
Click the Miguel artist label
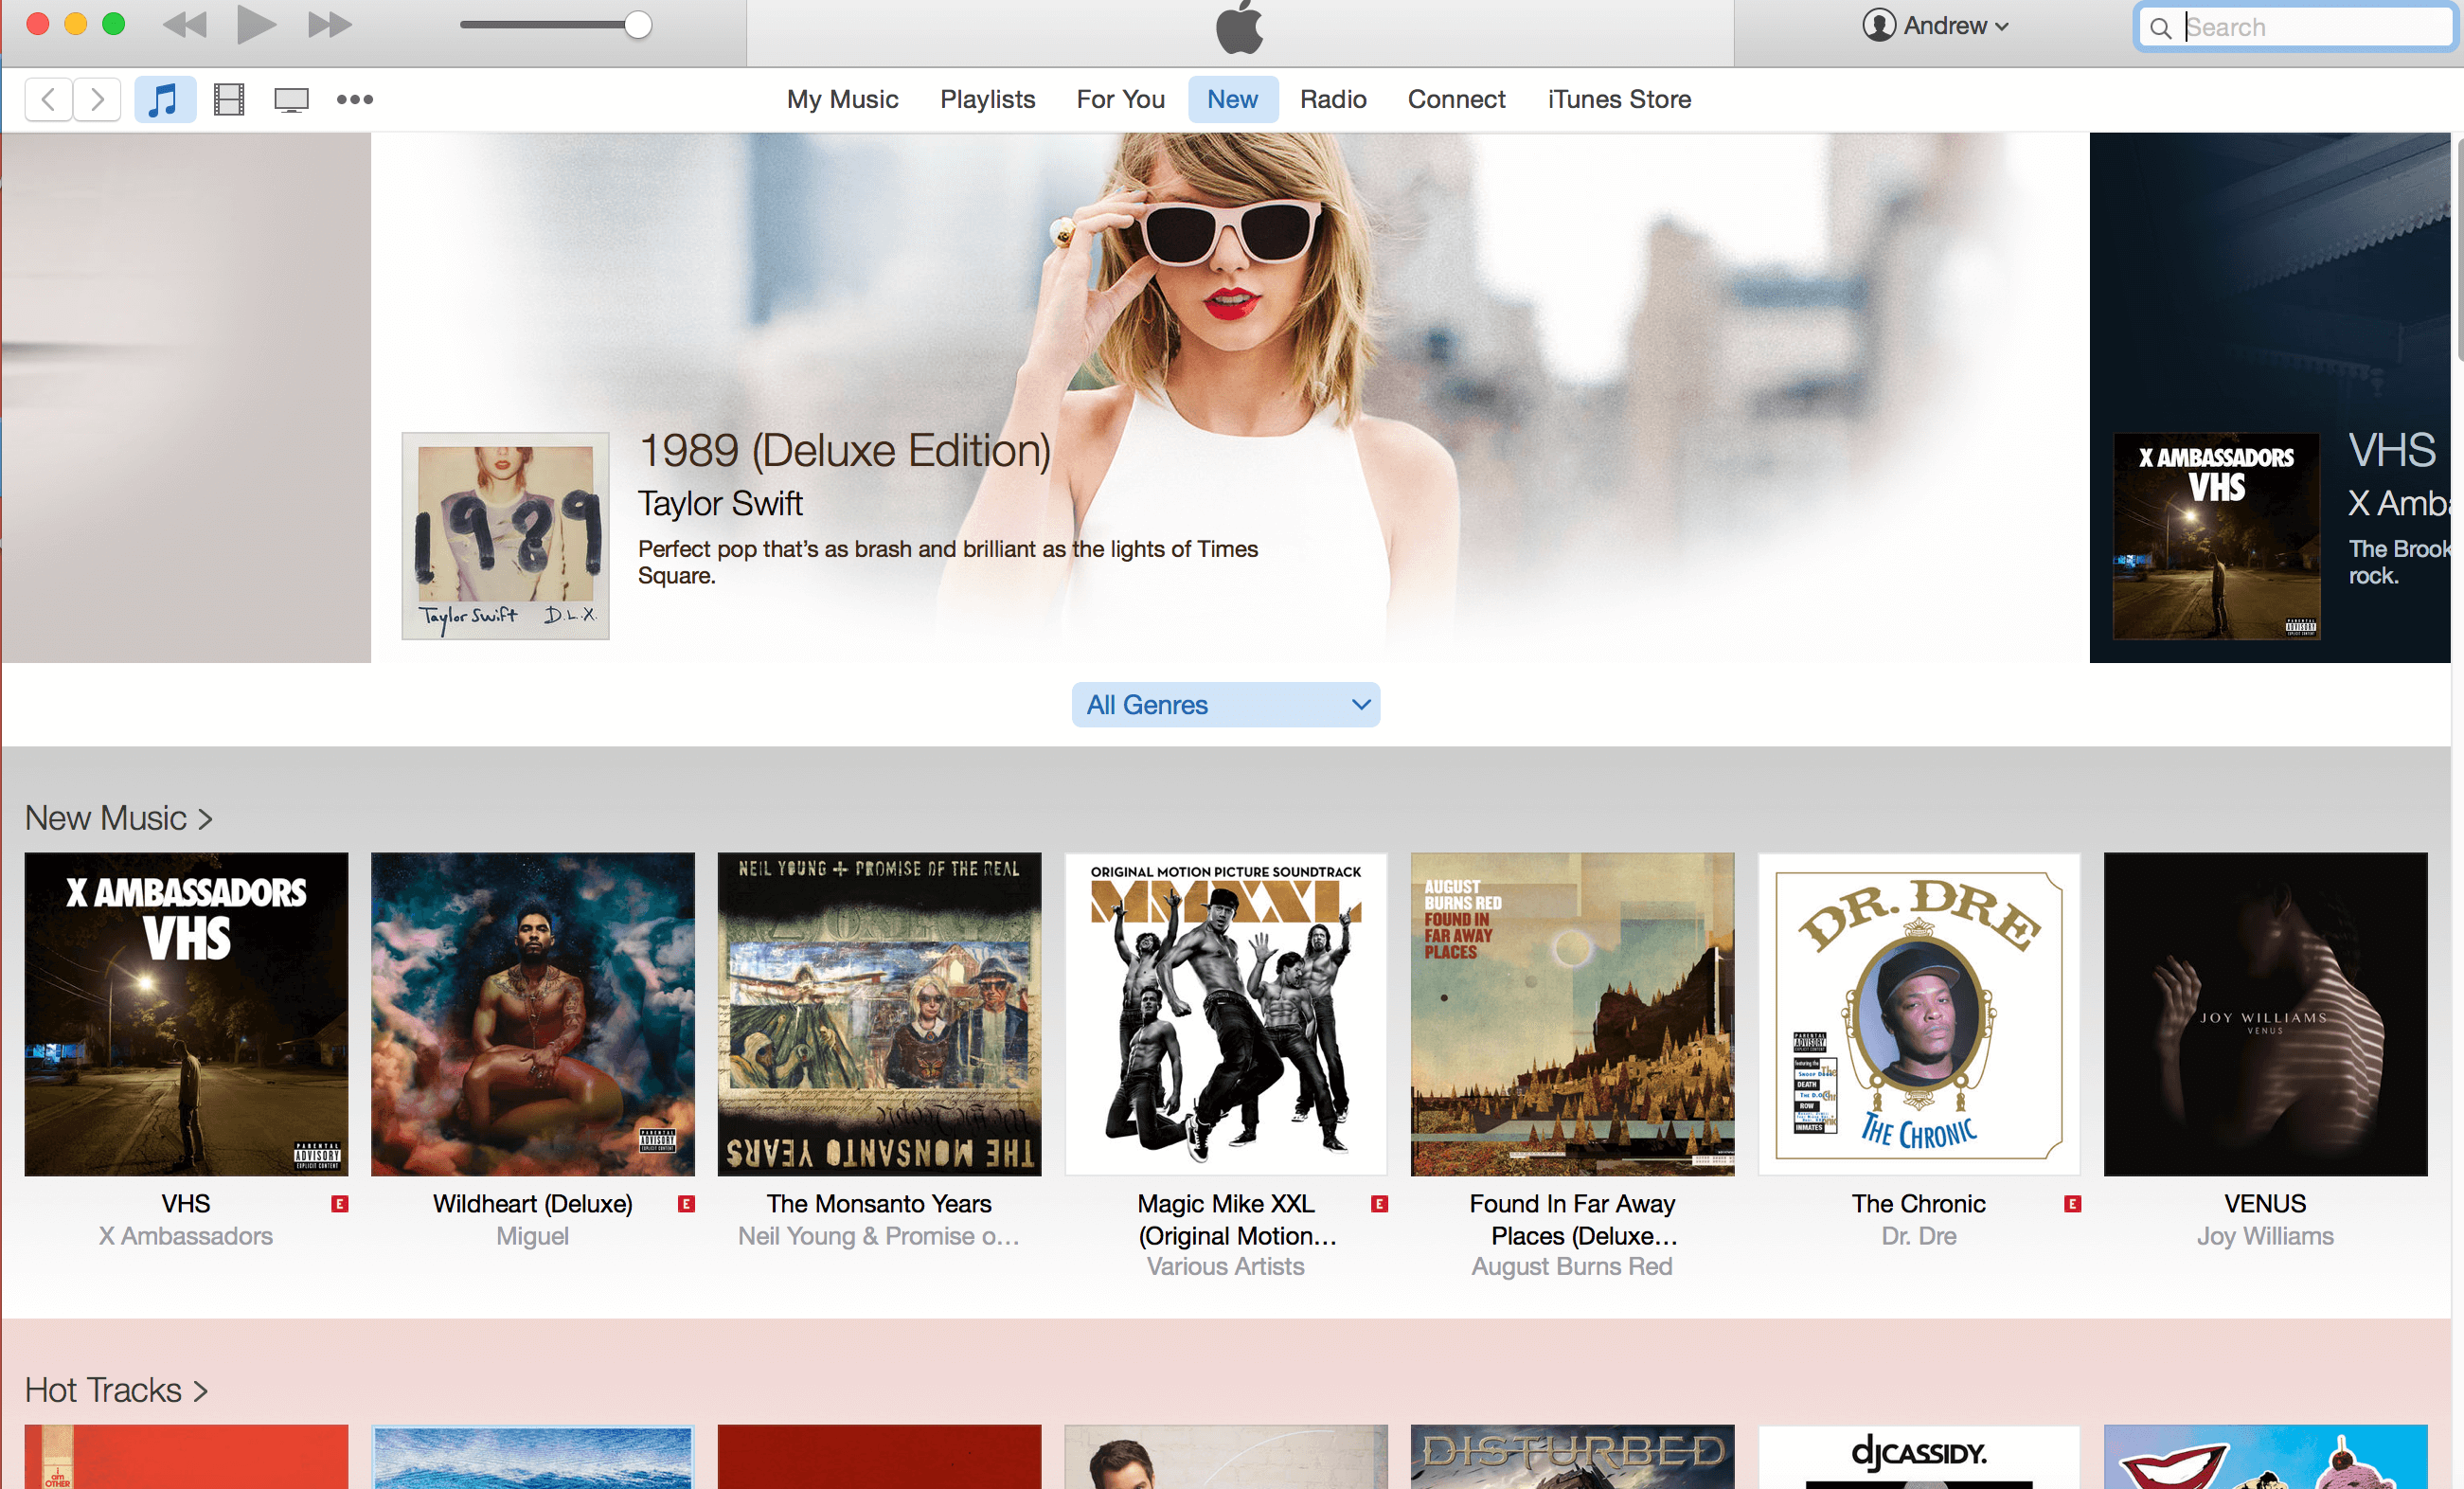(532, 1236)
